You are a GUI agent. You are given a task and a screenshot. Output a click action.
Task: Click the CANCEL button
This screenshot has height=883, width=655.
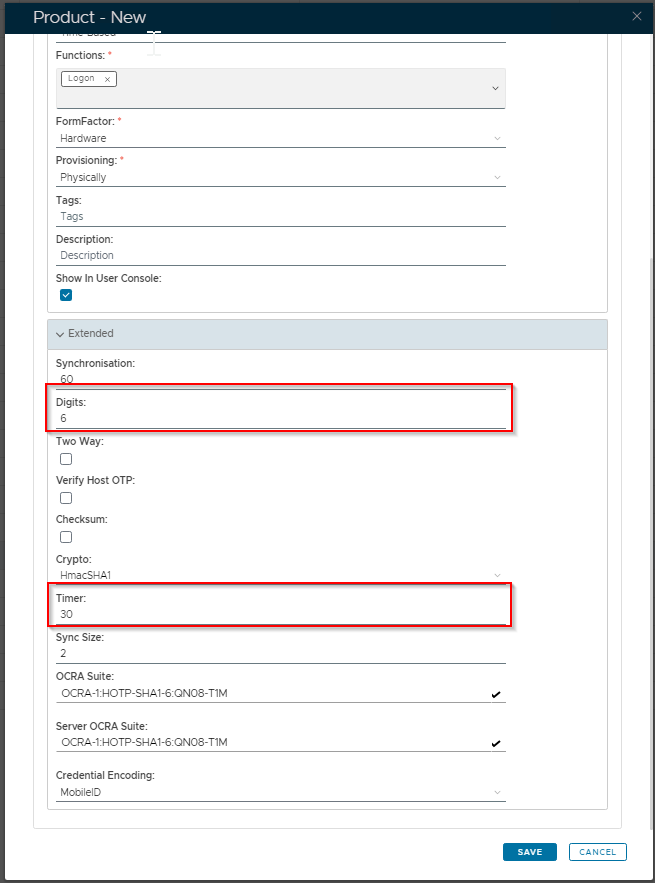pyautogui.click(x=597, y=852)
